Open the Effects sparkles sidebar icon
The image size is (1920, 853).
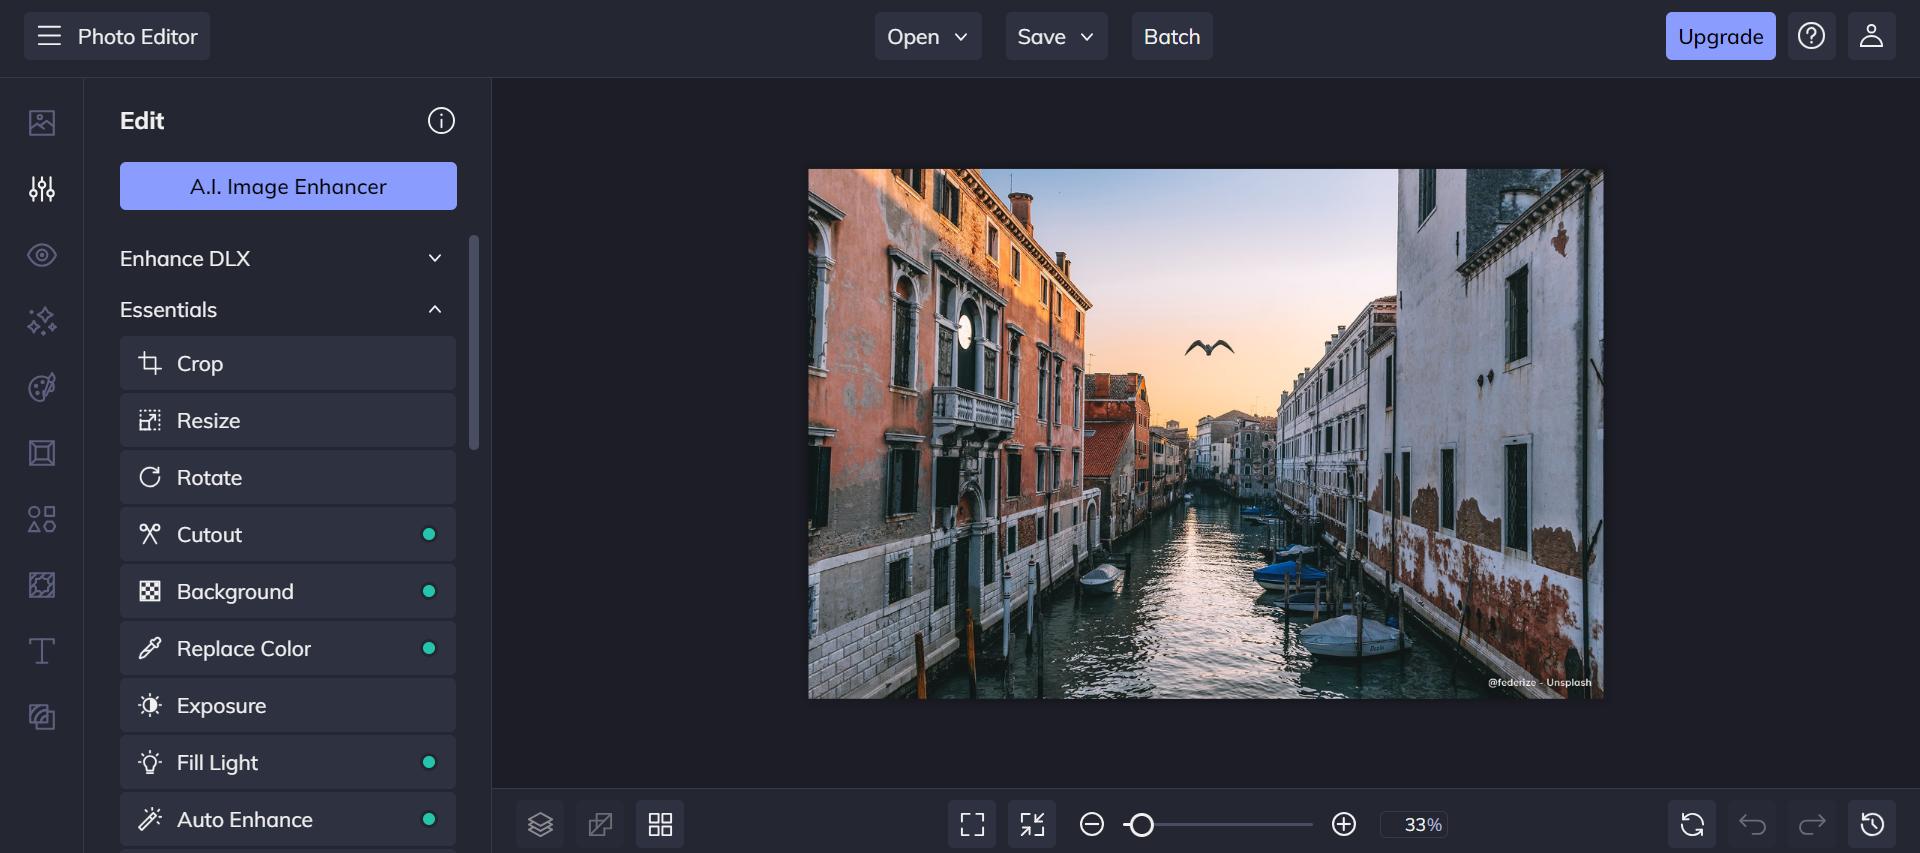coord(42,321)
